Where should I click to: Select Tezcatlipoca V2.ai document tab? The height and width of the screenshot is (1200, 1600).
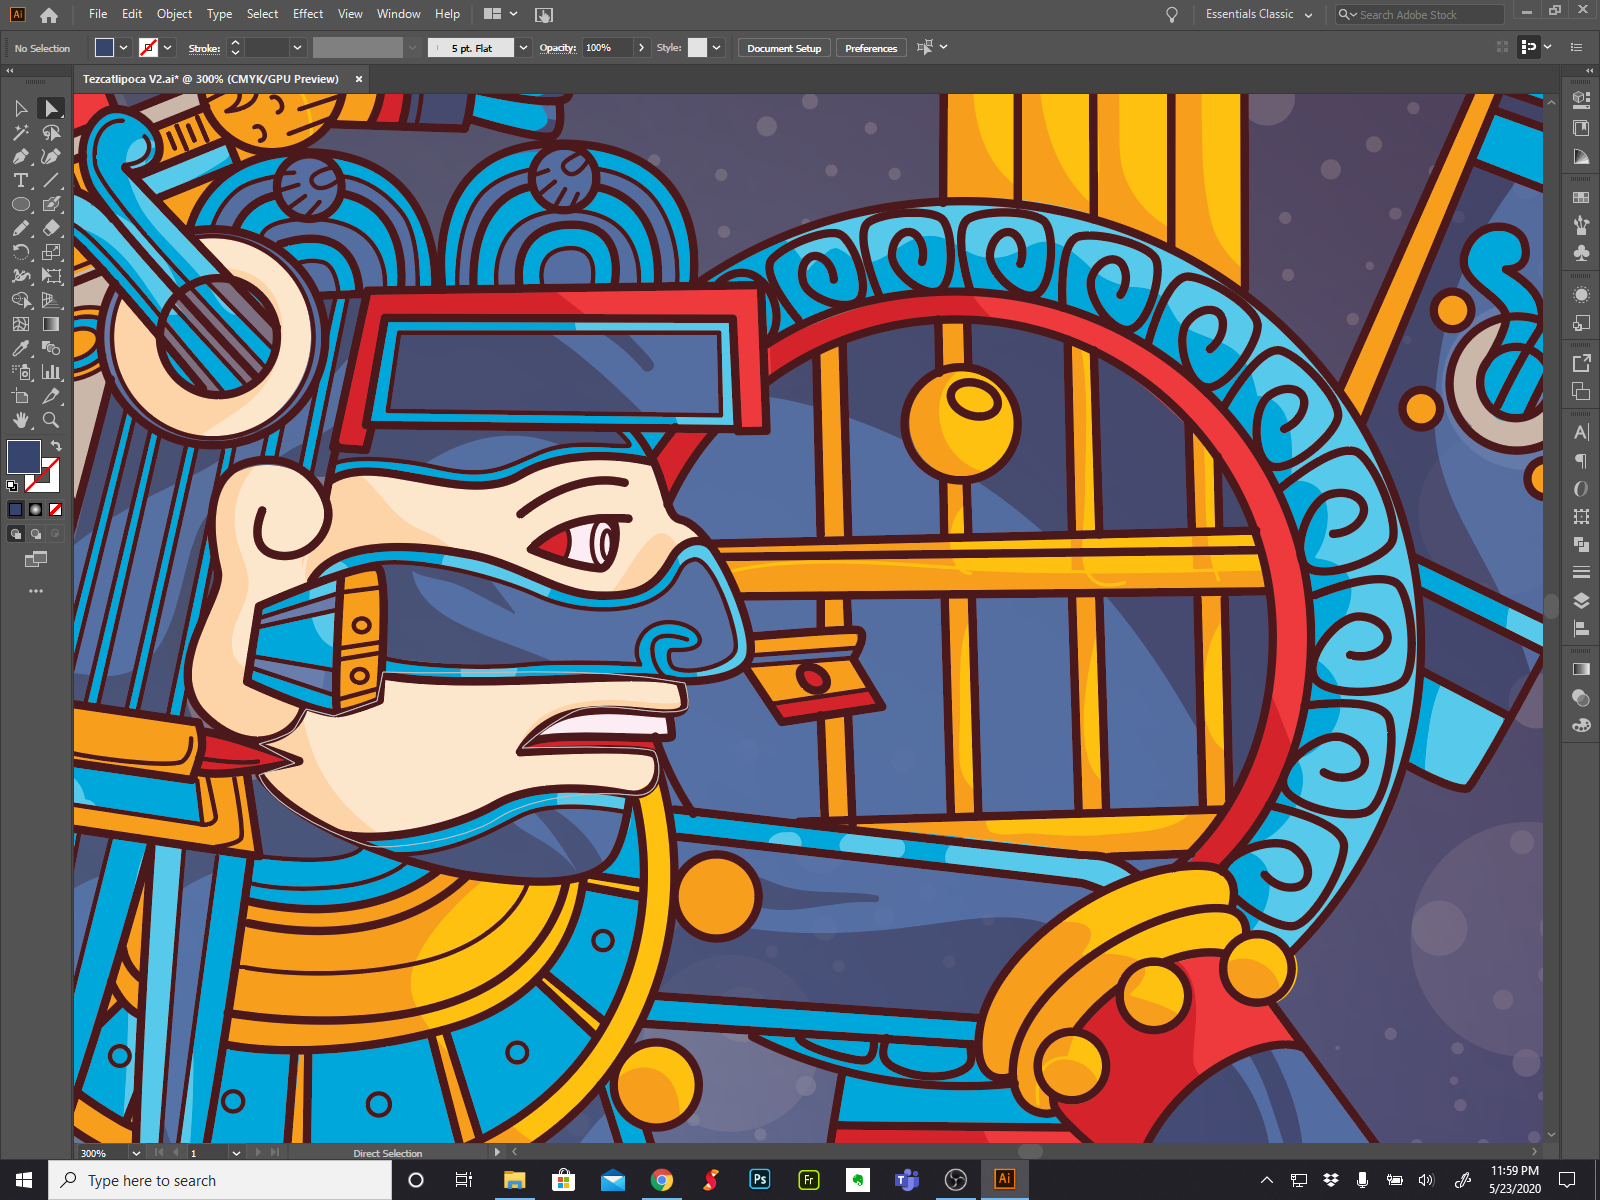[211, 79]
